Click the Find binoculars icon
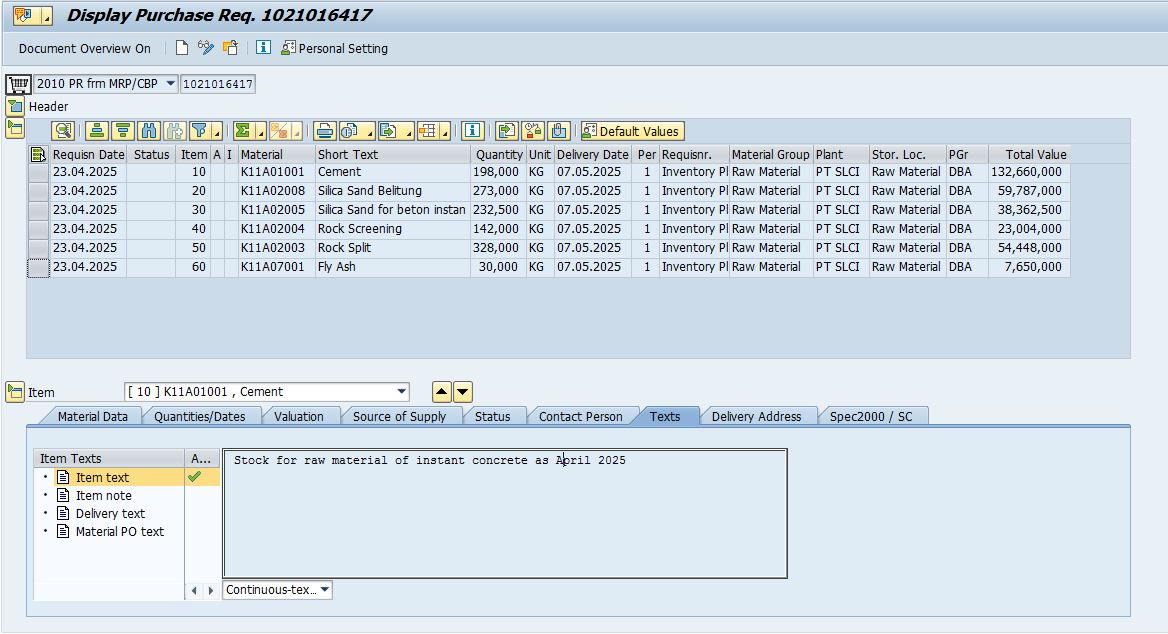This screenshot has height=634, width=1168. tap(149, 131)
